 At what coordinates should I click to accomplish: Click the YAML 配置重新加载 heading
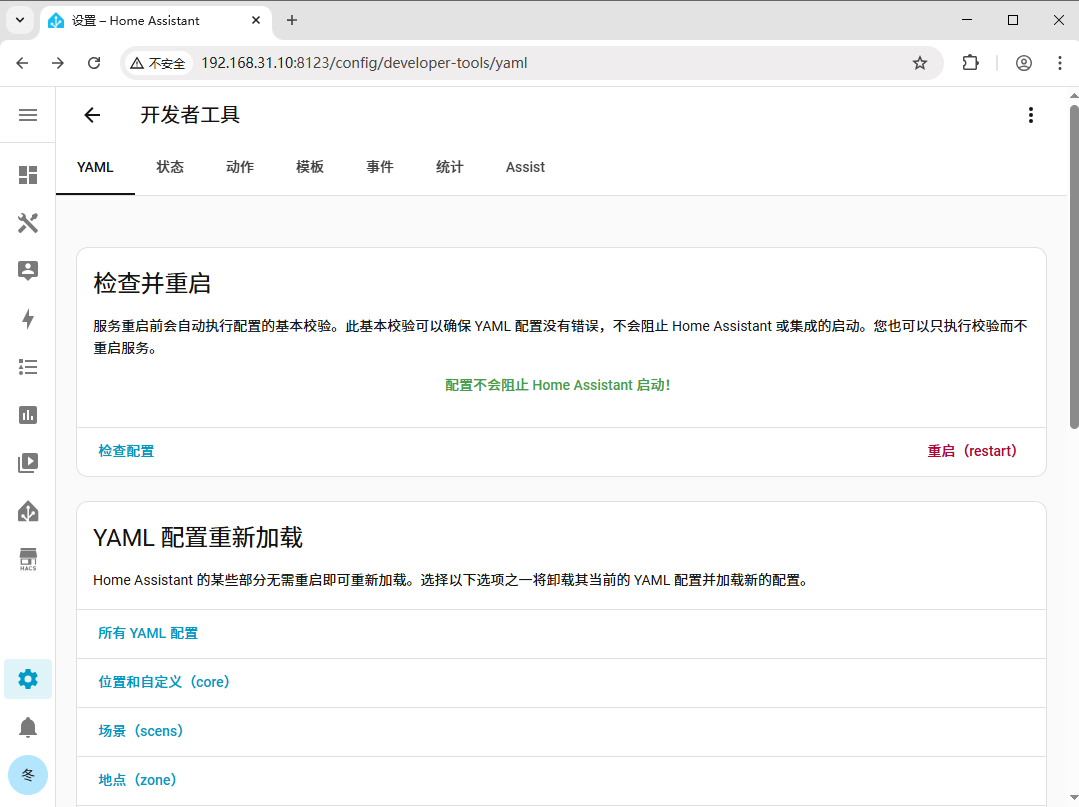[x=197, y=537]
